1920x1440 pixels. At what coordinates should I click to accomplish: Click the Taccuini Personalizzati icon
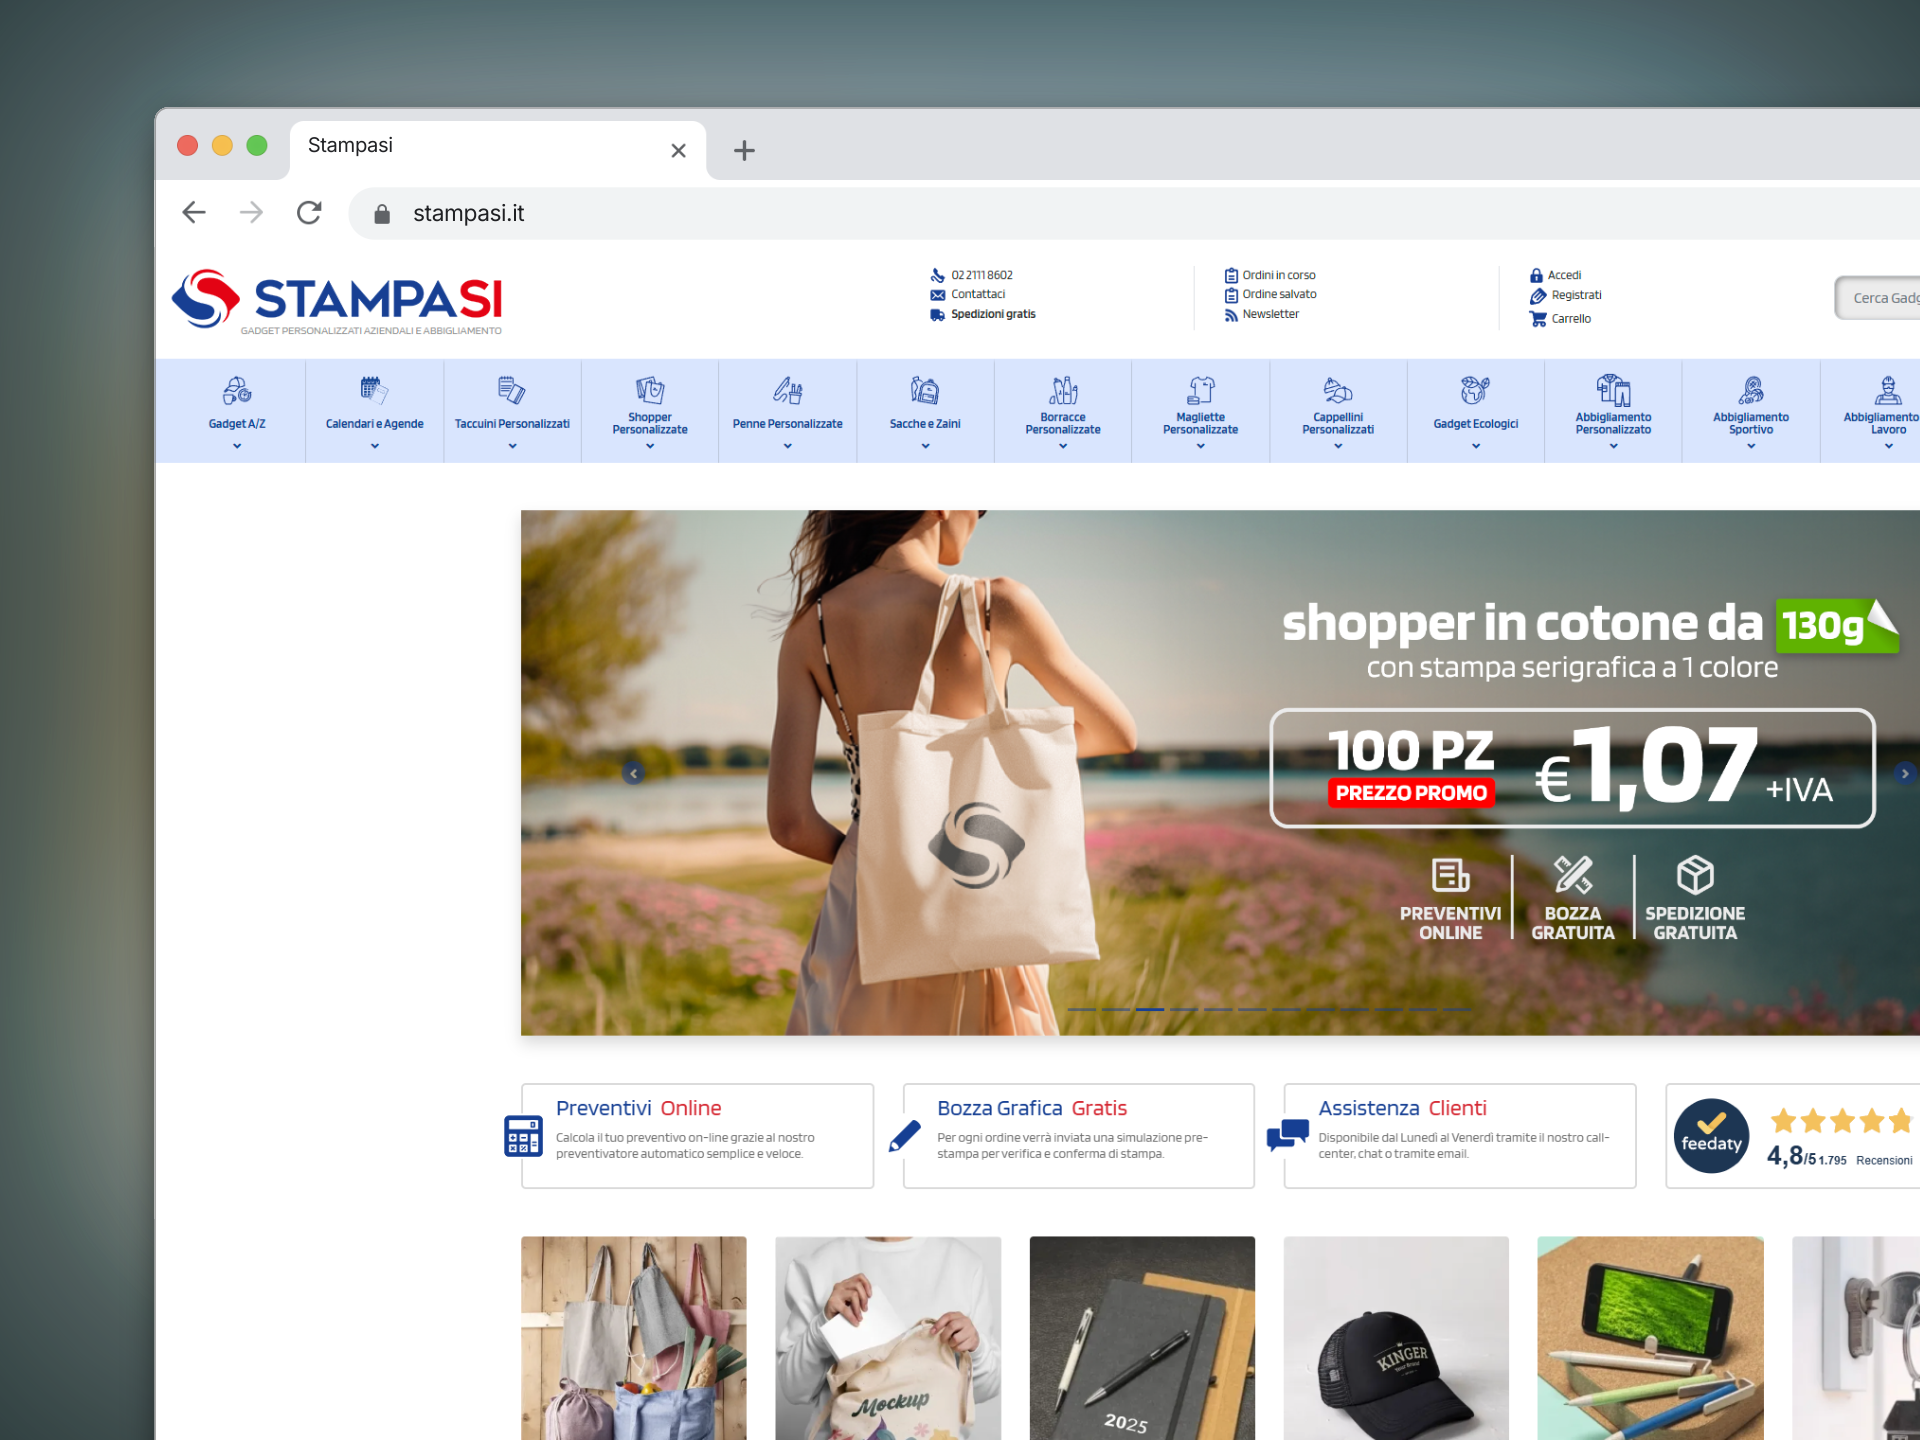pyautogui.click(x=512, y=390)
